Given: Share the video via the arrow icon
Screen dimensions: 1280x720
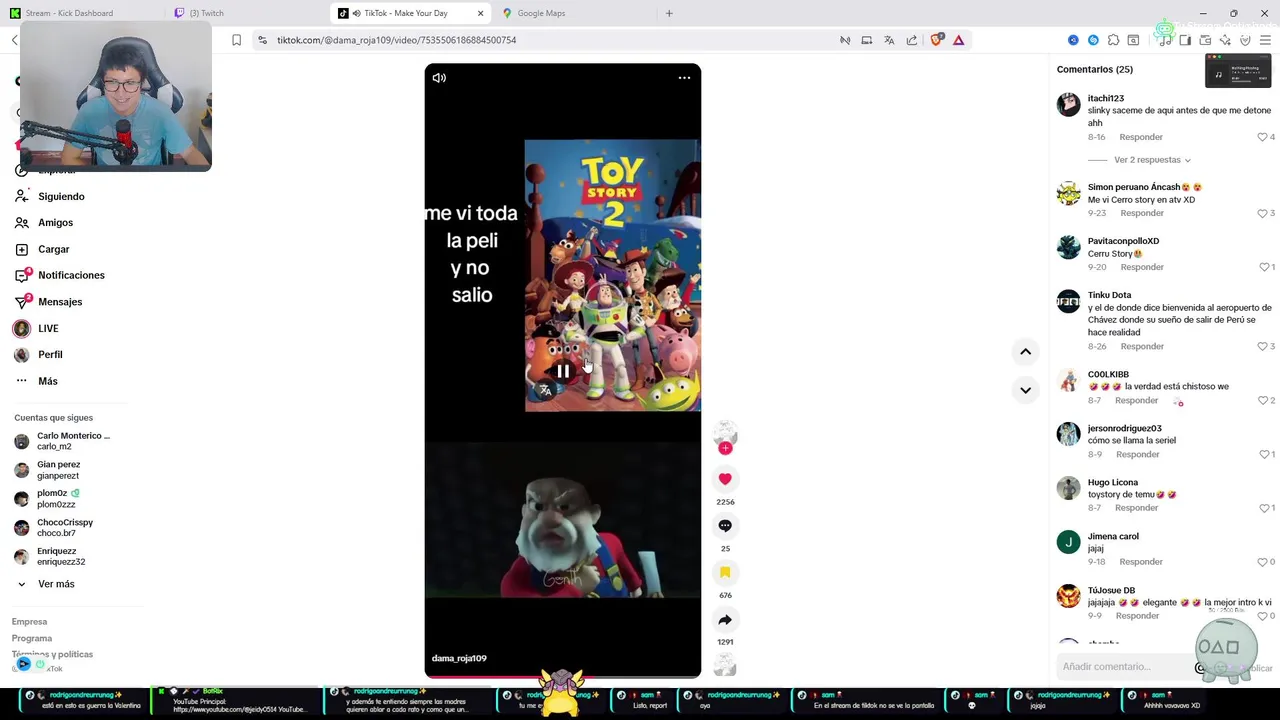Looking at the screenshot, I should pyautogui.click(x=725, y=620).
